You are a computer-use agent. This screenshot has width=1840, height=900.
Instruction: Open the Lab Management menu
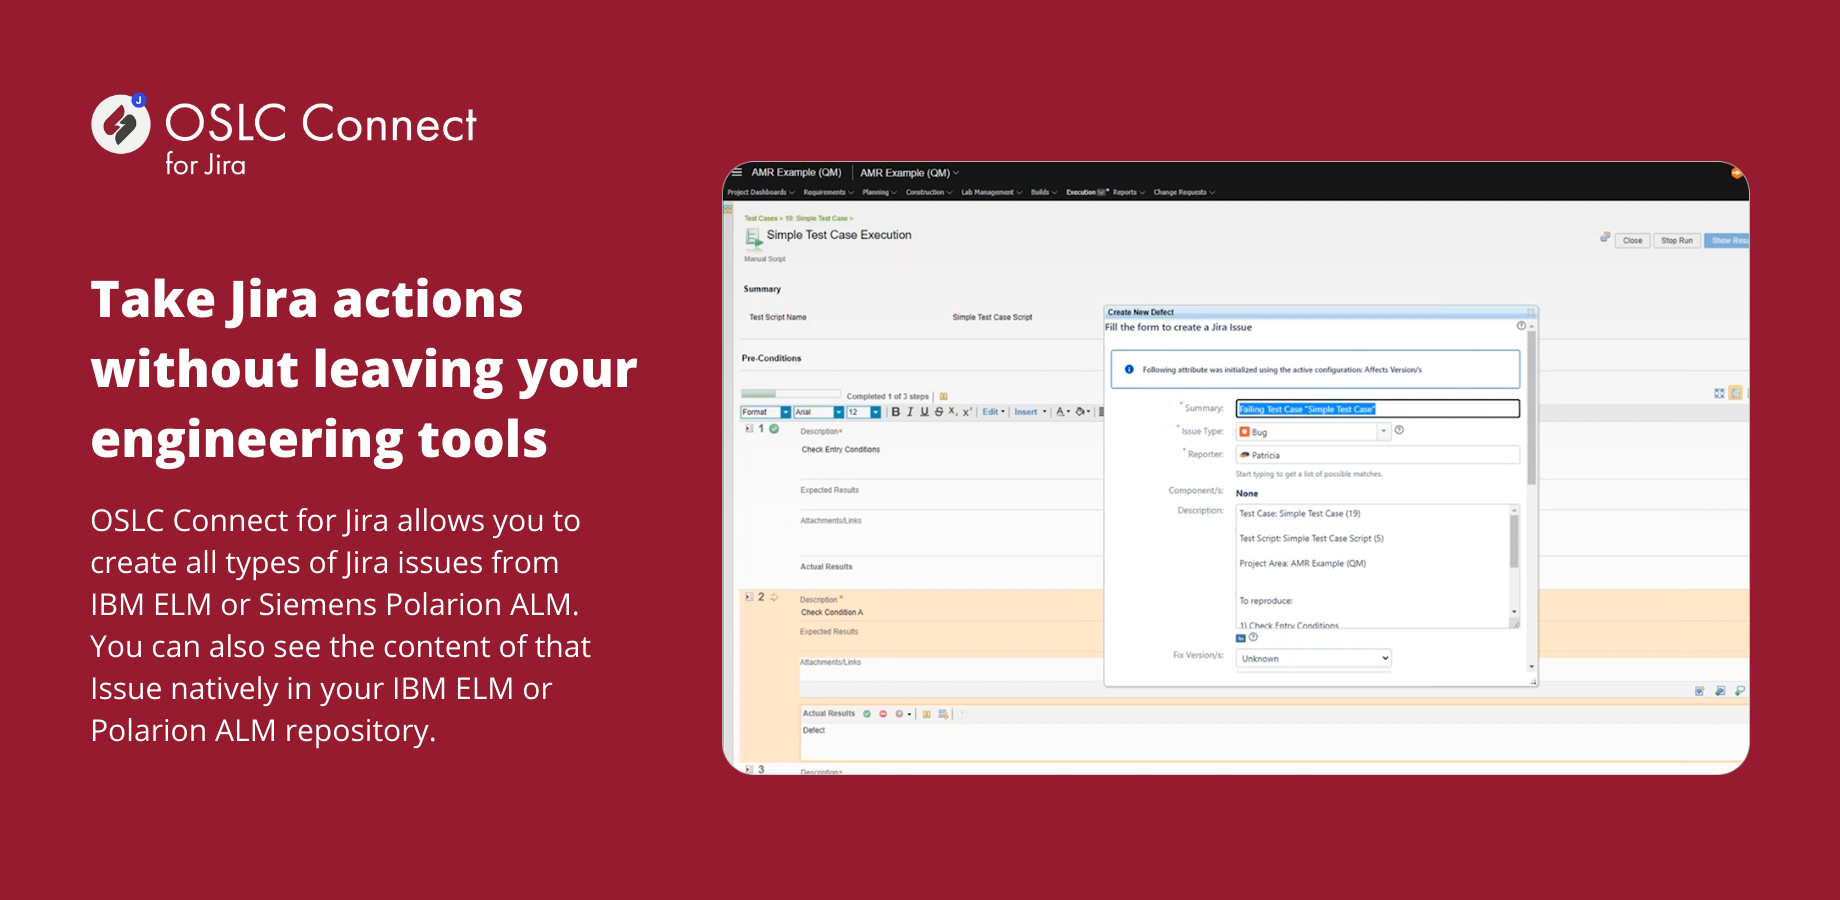click(x=985, y=191)
